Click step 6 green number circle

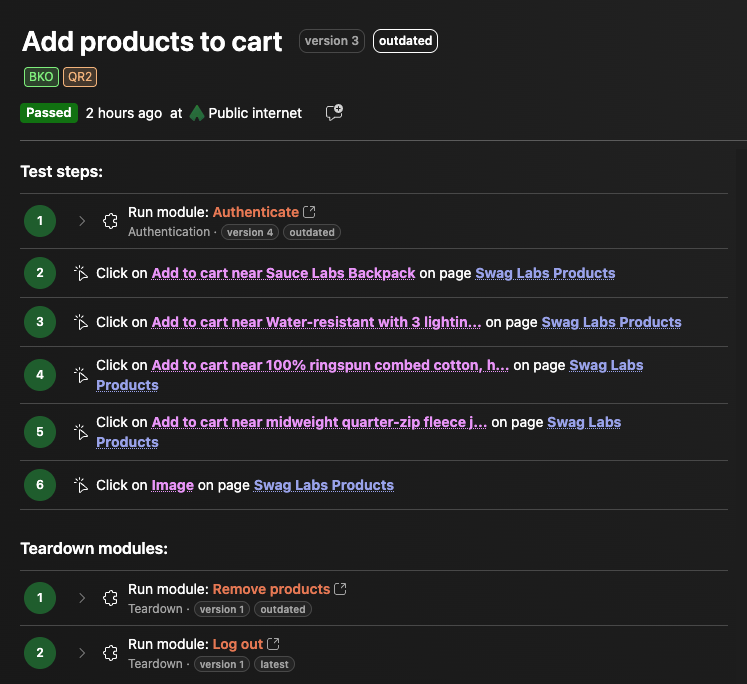[x=40, y=485]
